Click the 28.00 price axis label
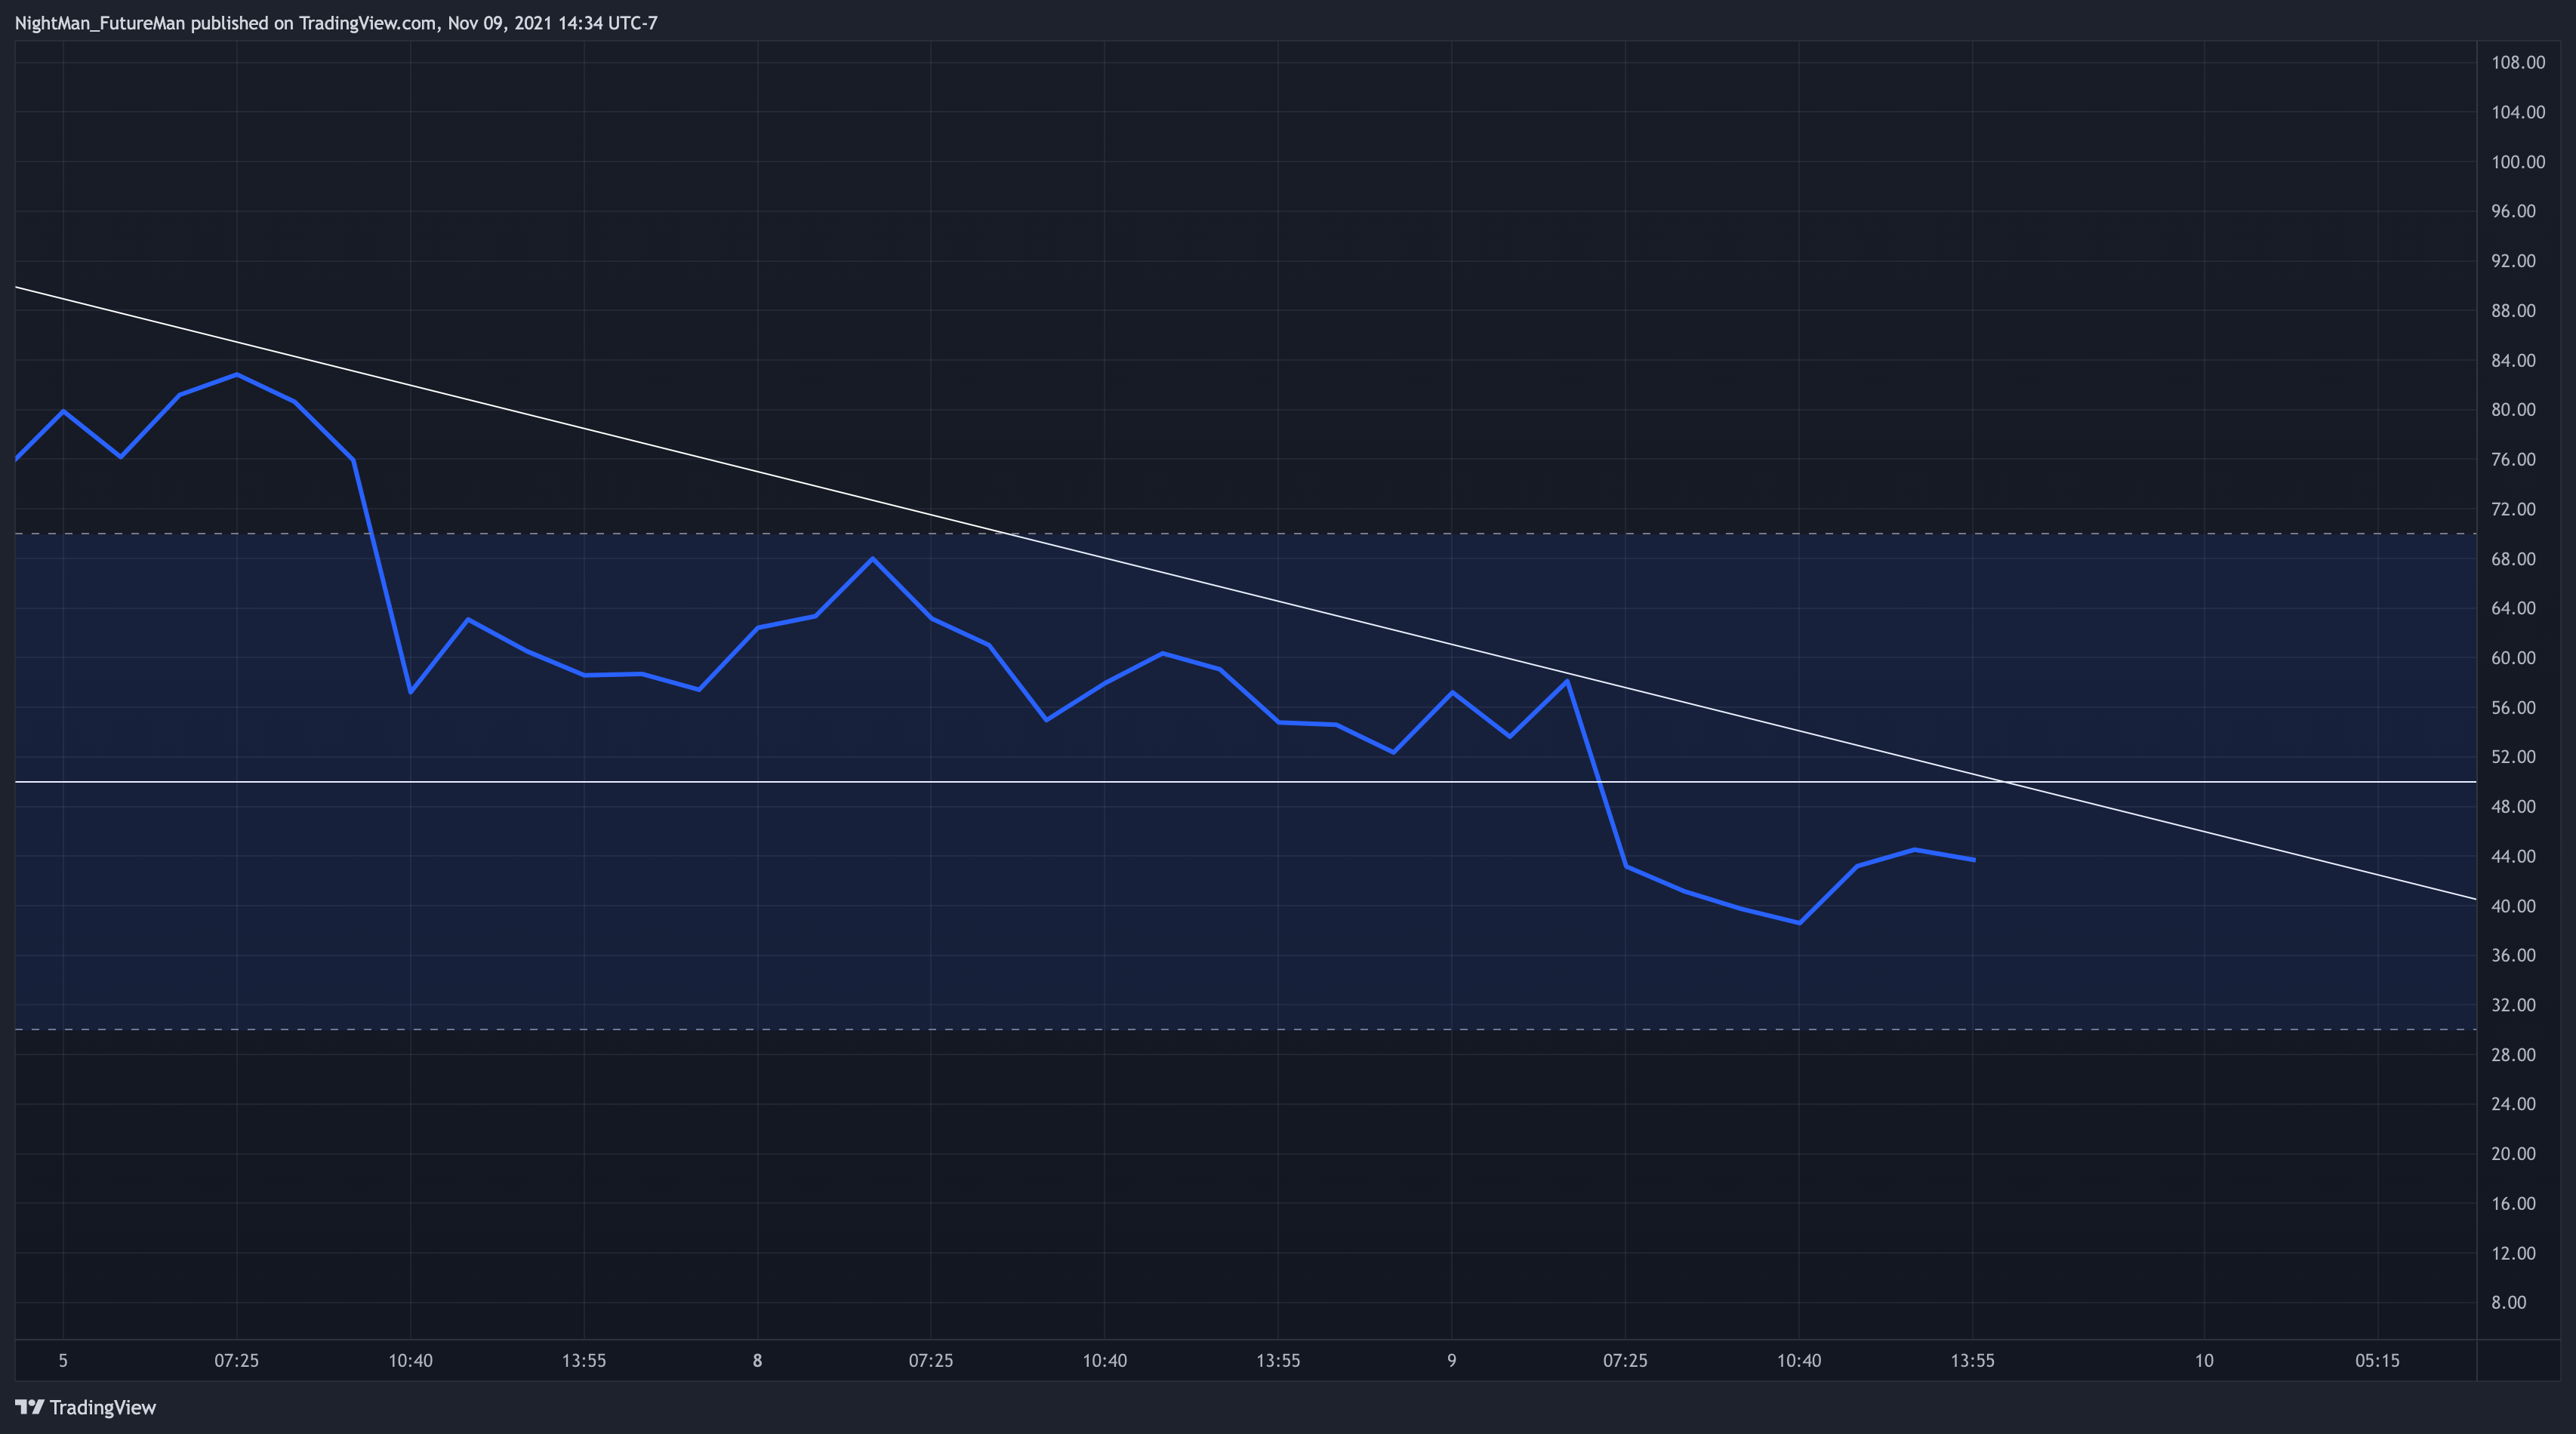The width and height of the screenshot is (2576, 1434). [x=2514, y=1055]
